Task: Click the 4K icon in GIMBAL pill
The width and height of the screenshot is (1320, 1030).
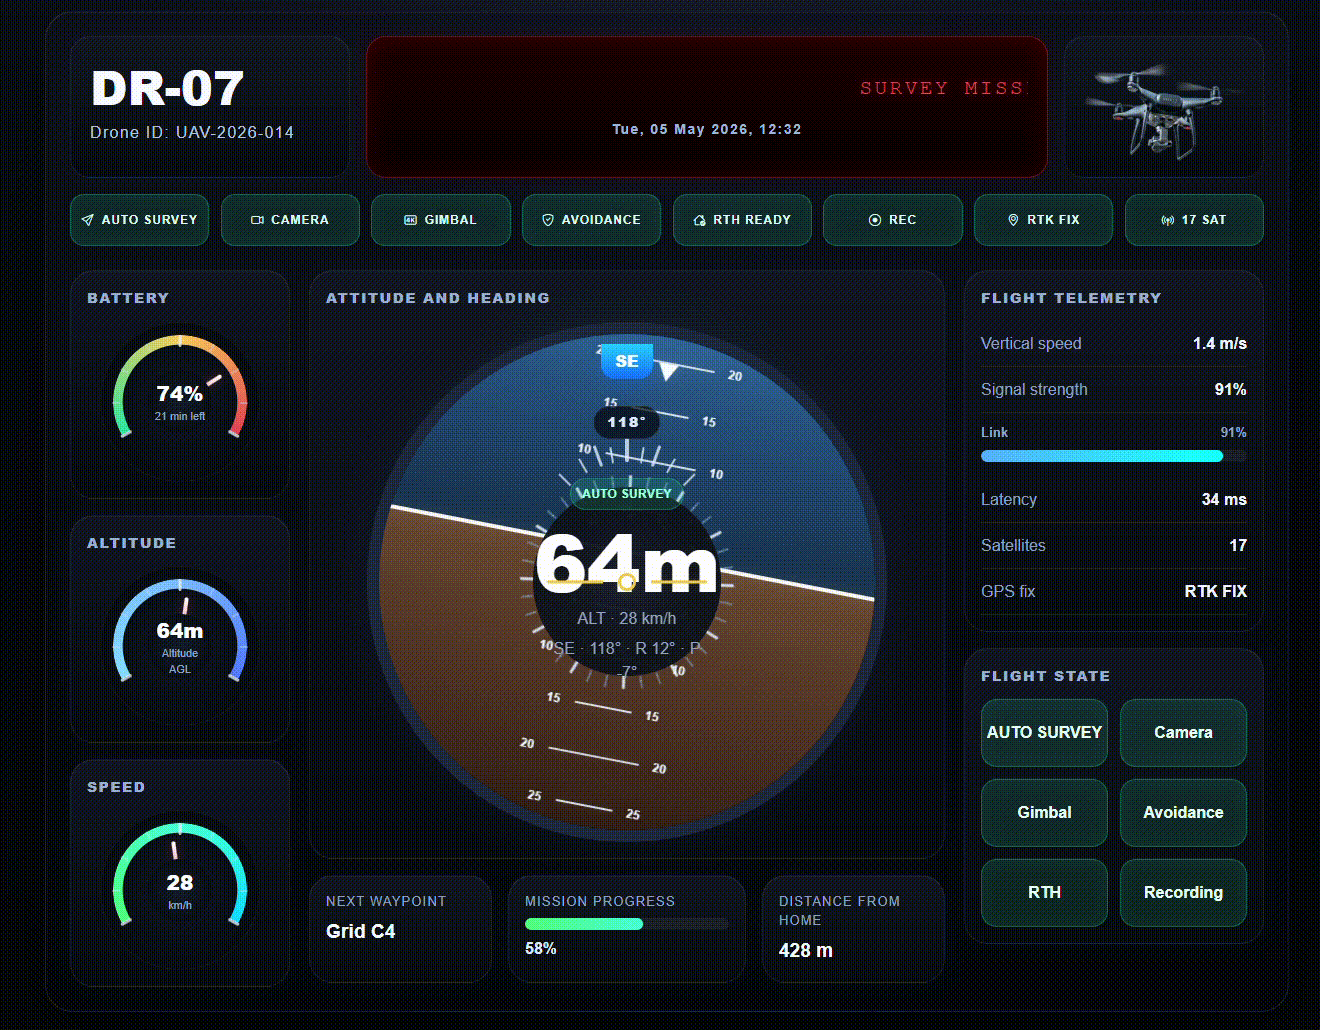Action: point(410,220)
